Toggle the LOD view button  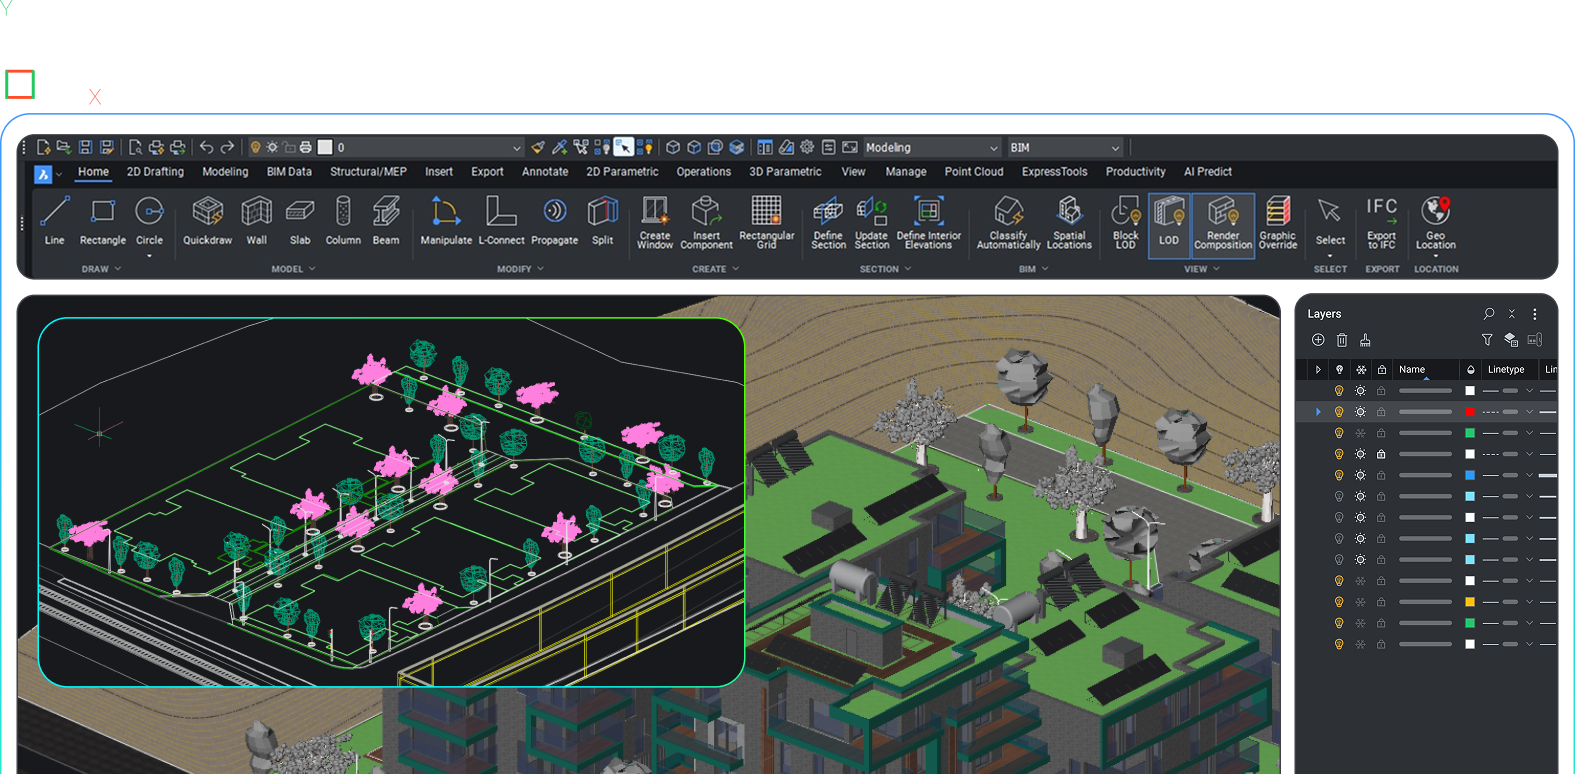pyautogui.click(x=1169, y=225)
